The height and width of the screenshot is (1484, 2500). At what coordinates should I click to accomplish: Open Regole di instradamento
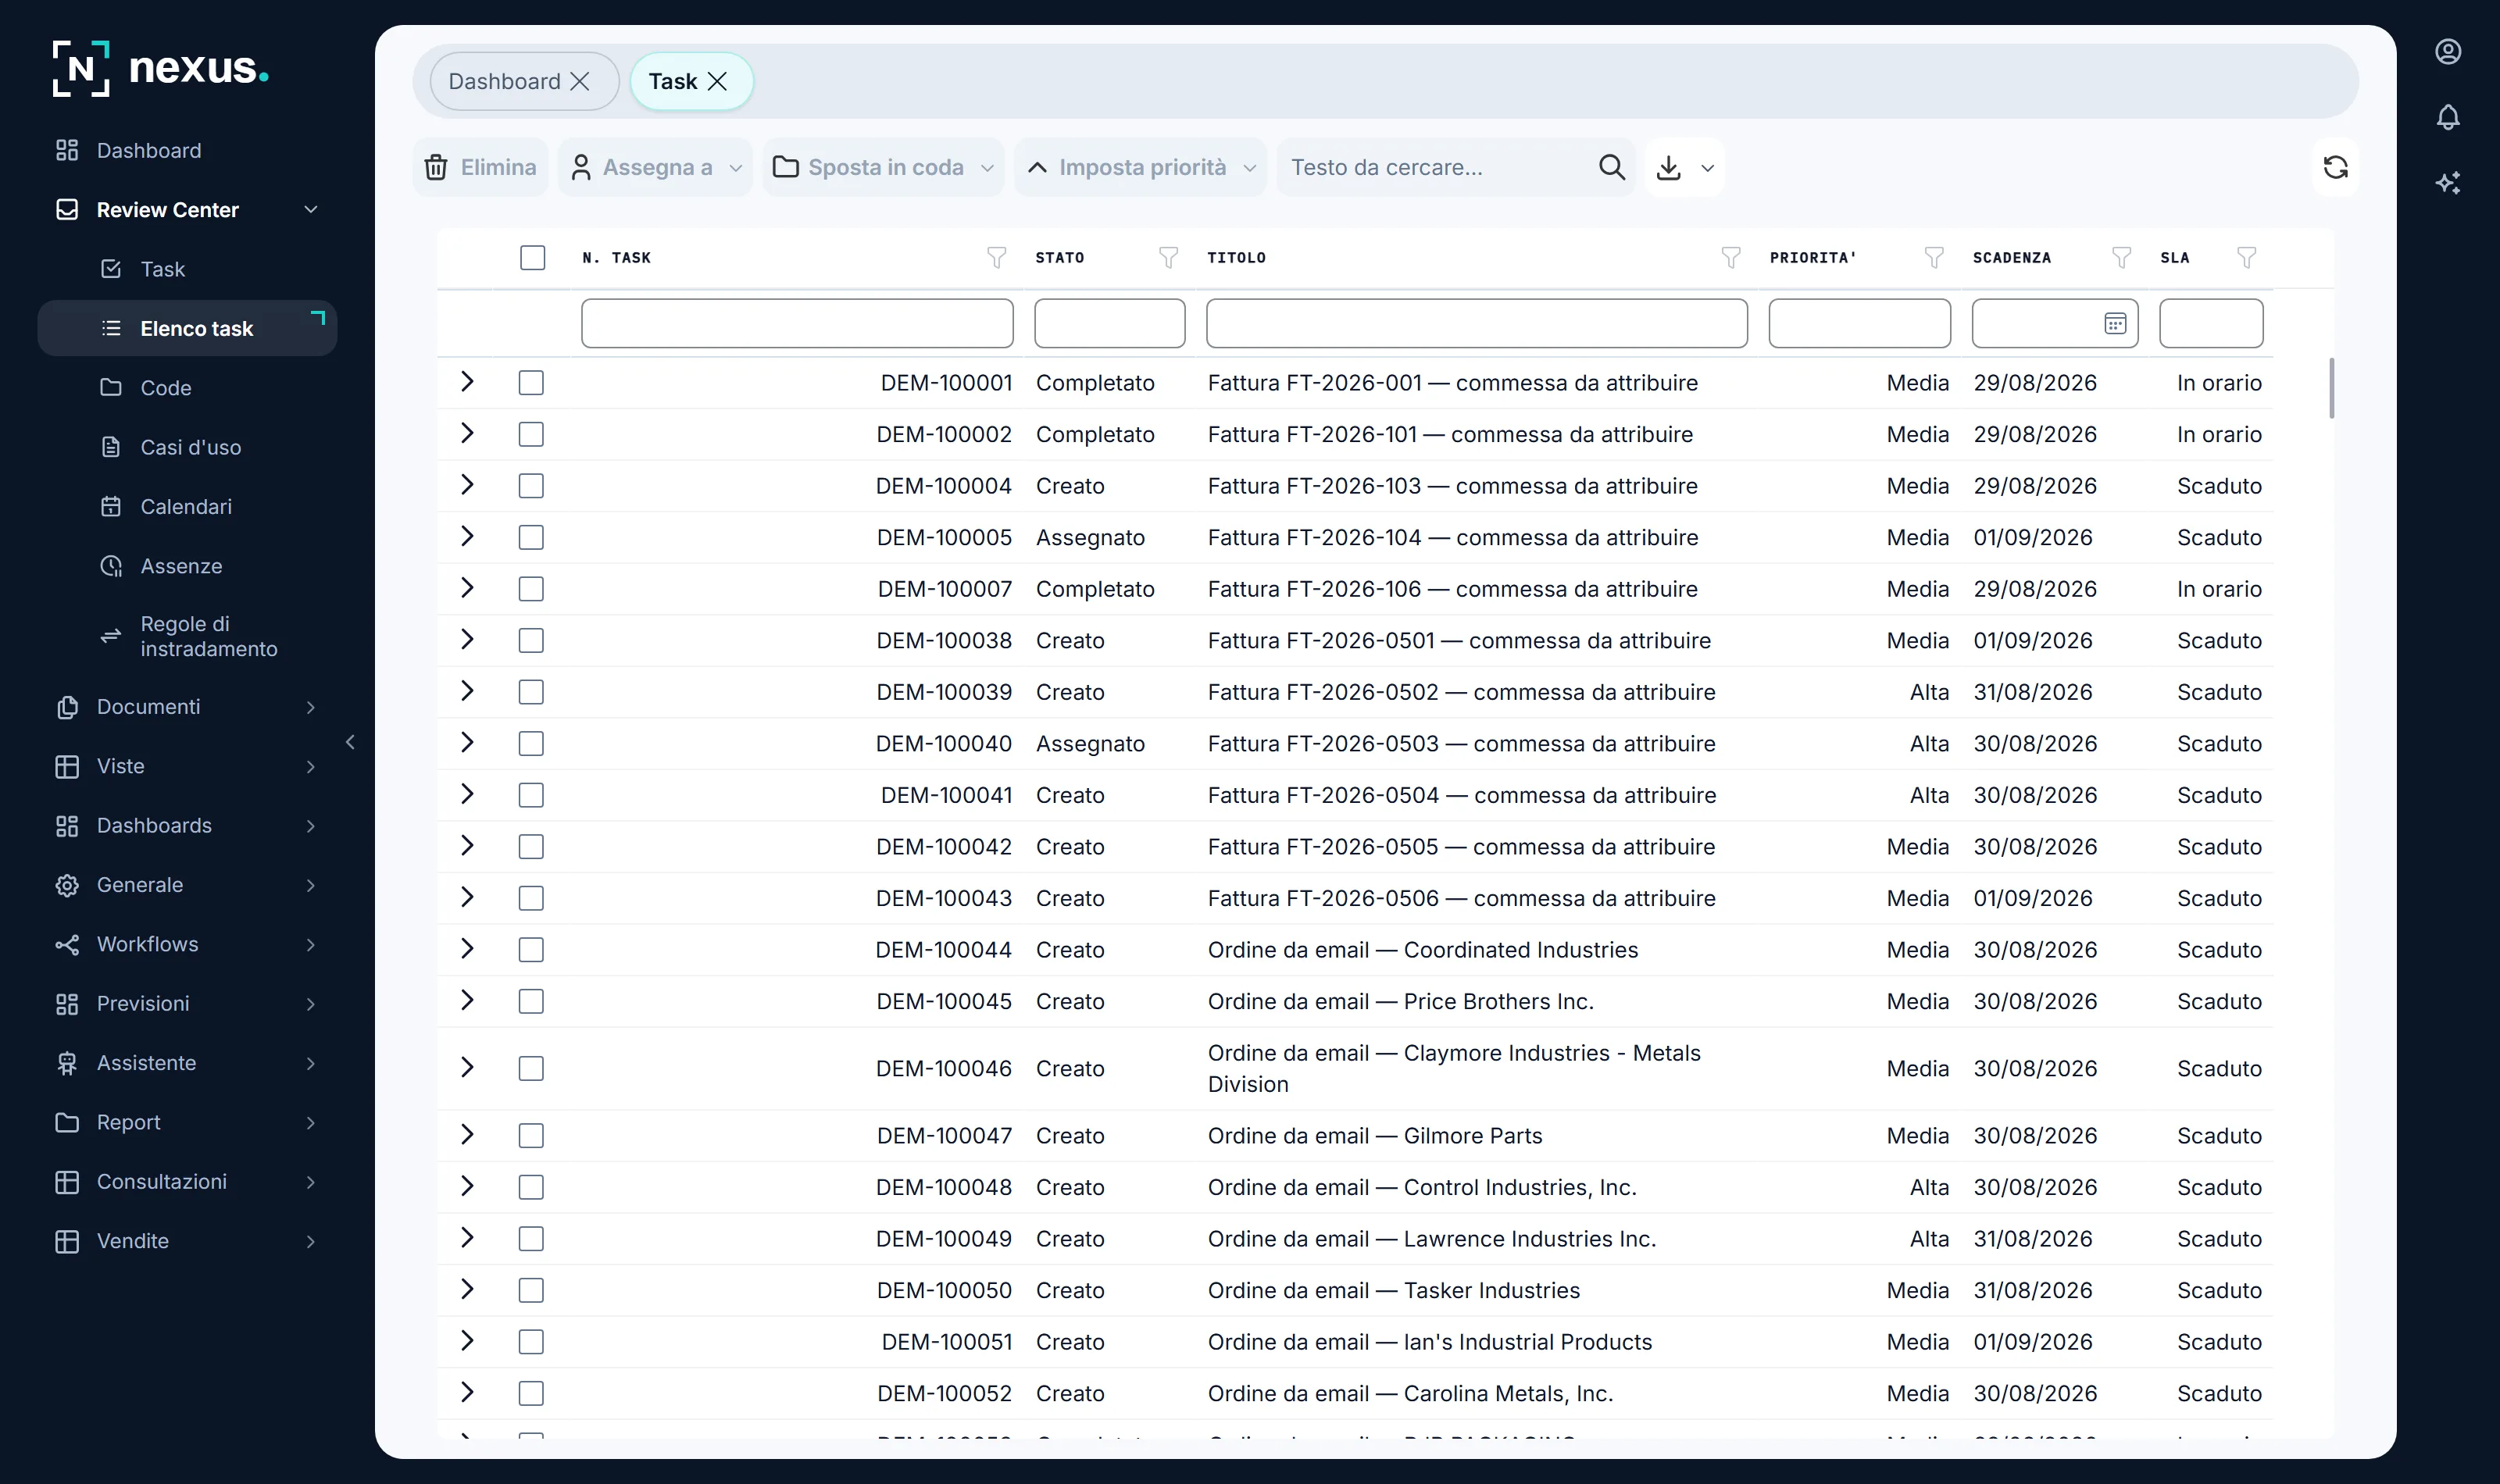tap(187, 636)
